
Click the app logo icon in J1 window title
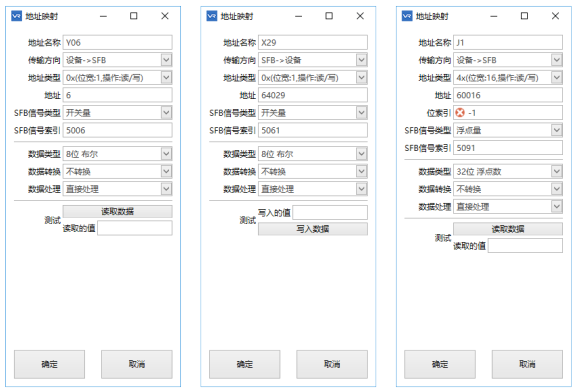[407, 16]
